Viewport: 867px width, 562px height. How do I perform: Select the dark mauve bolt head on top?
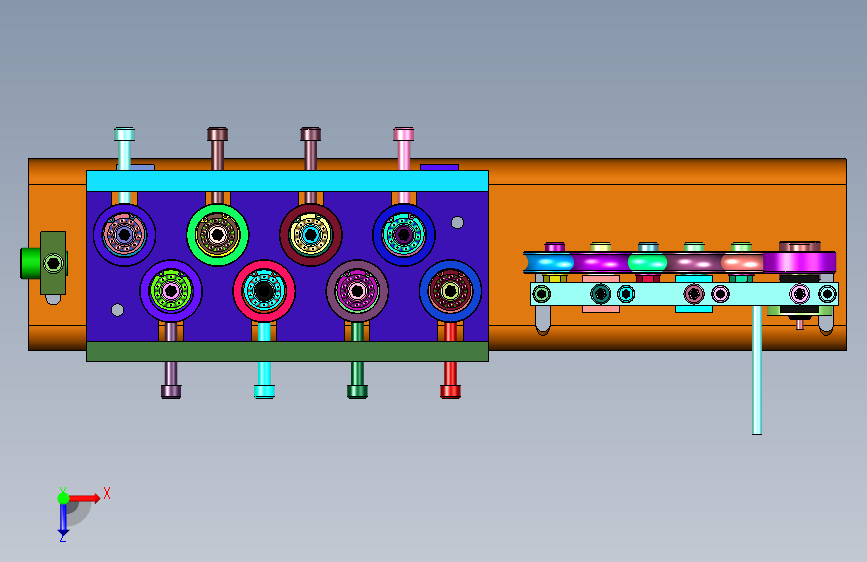(311, 134)
